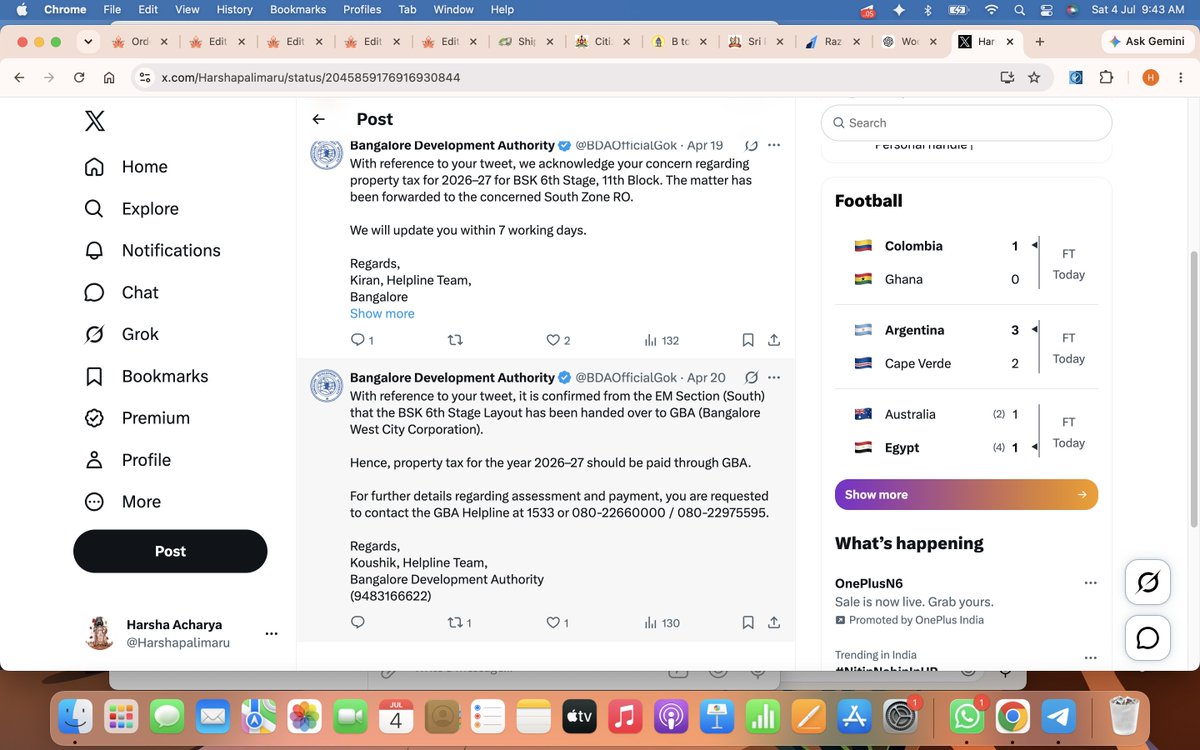
Task: Like the Apr 20 BDA tweet
Action: (x=557, y=622)
